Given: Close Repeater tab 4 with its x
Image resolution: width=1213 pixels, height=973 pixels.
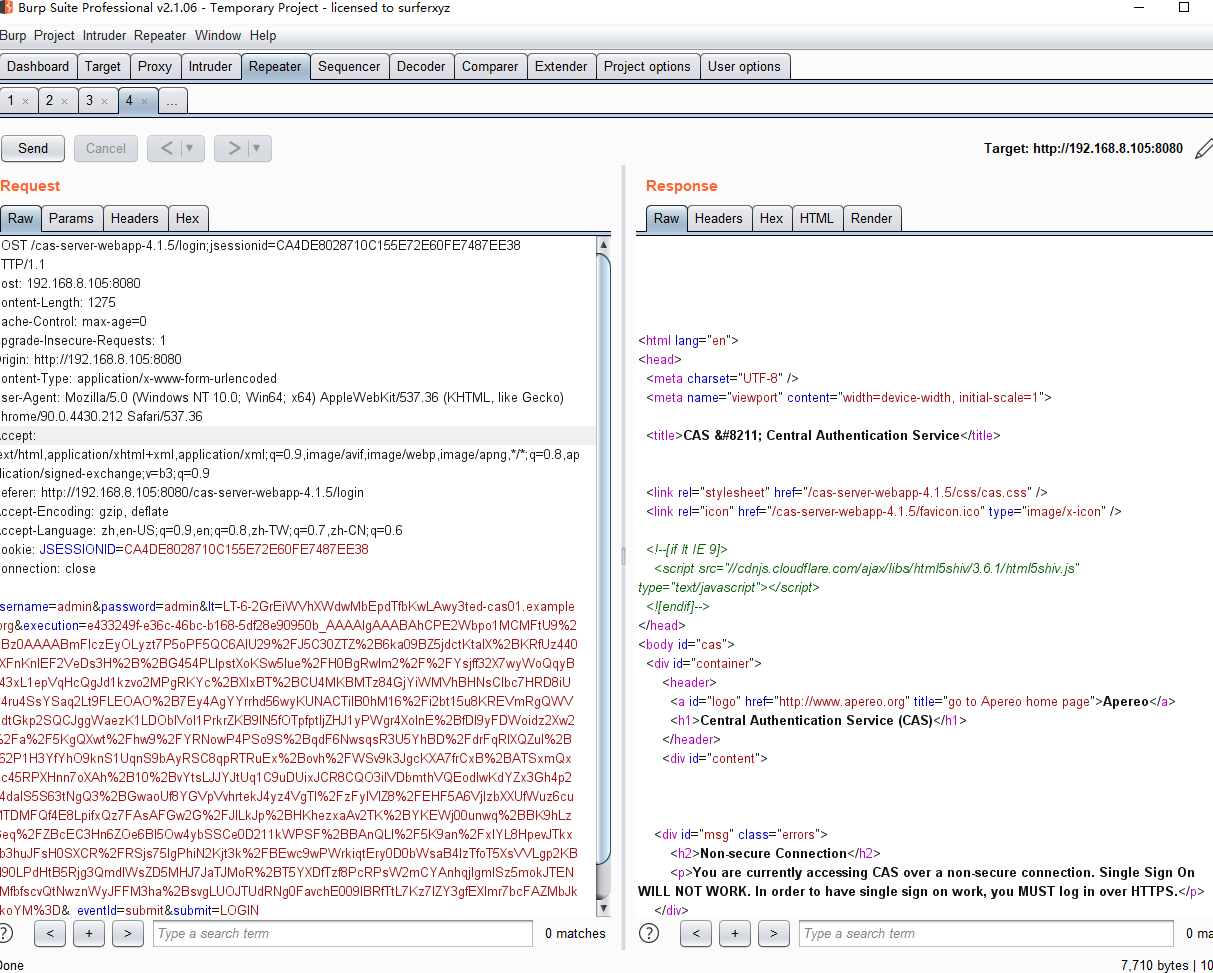Looking at the screenshot, I should [144, 102].
